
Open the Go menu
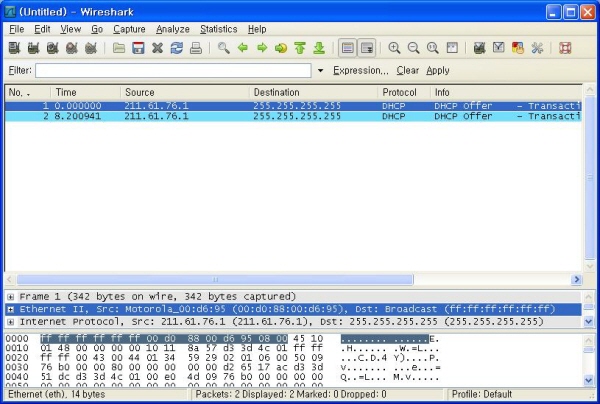point(97,29)
